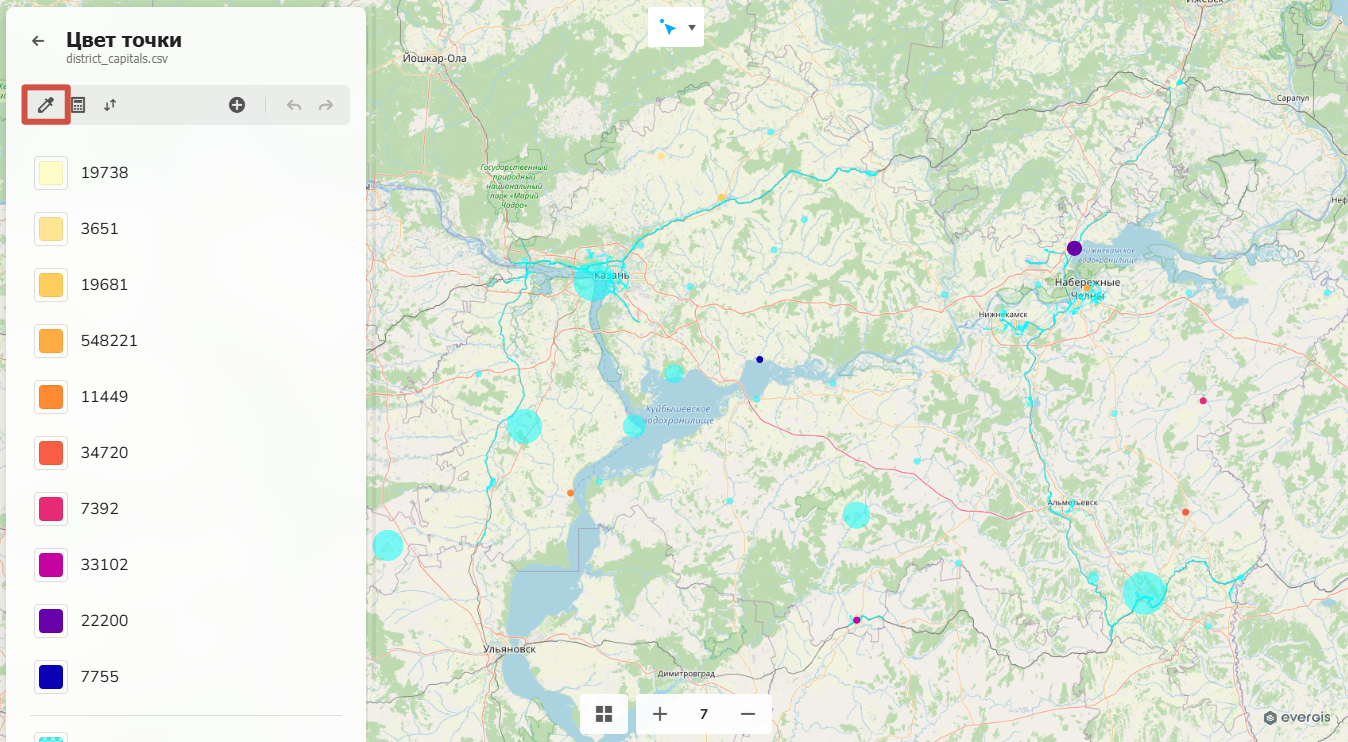Click the dark blue map point
This screenshot has width=1348, height=742.
click(760, 359)
